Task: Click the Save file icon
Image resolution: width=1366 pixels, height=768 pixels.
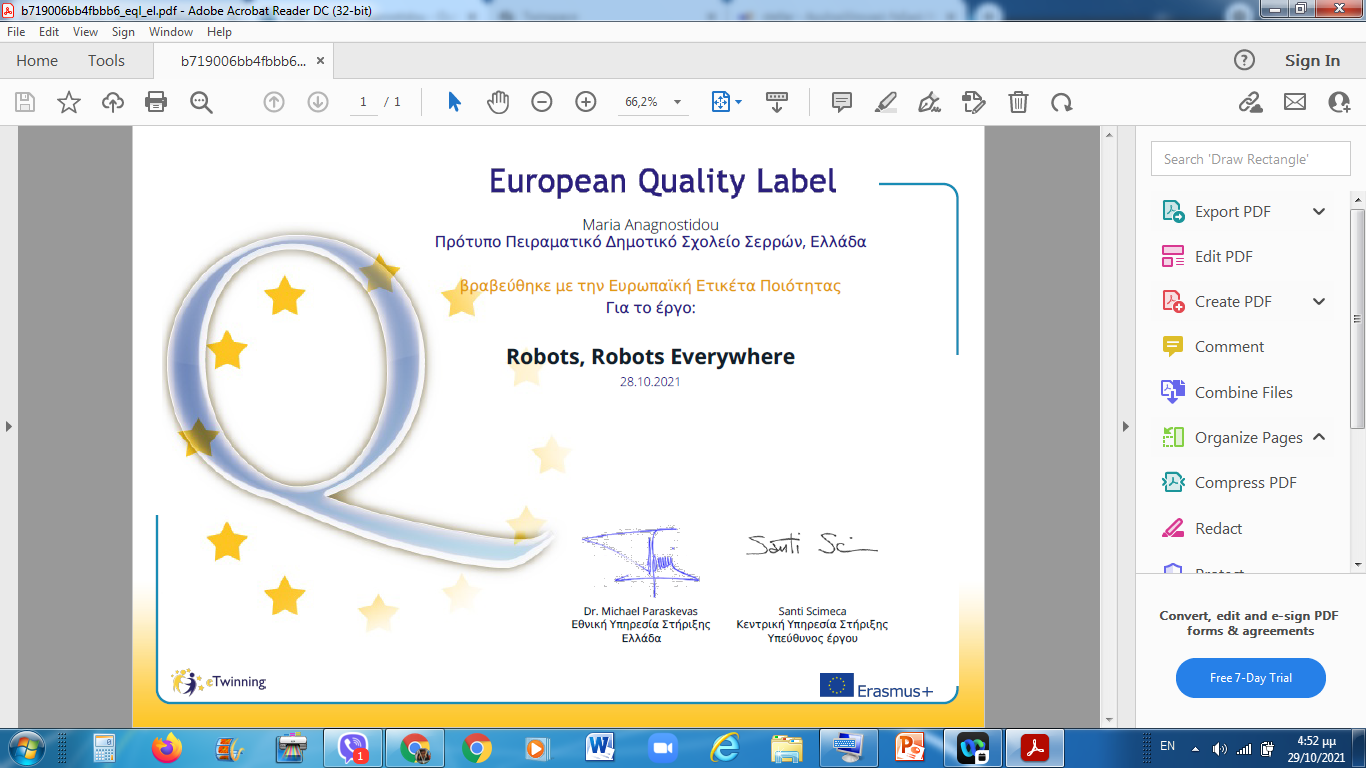Action: (25, 102)
